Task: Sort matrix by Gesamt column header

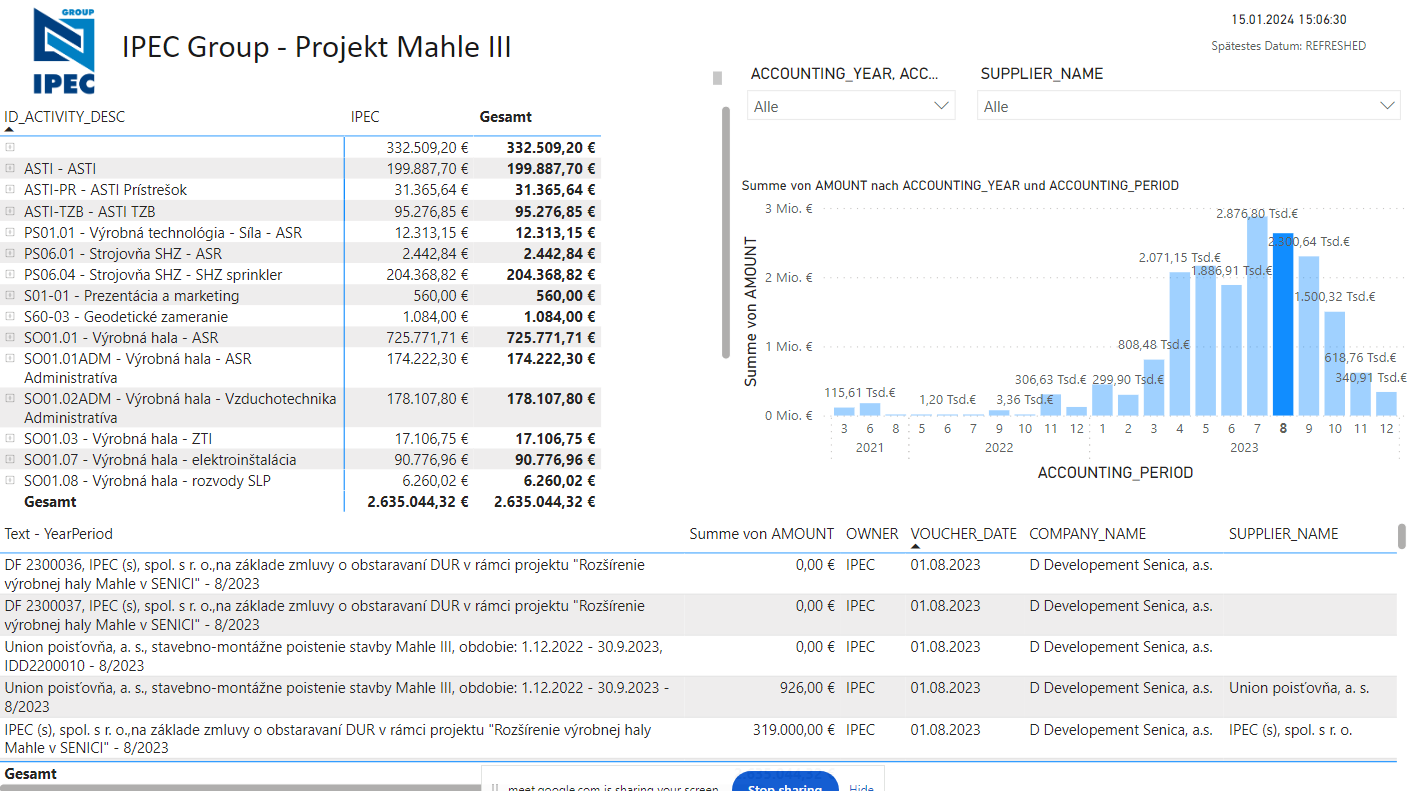Action: pos(506,117)
